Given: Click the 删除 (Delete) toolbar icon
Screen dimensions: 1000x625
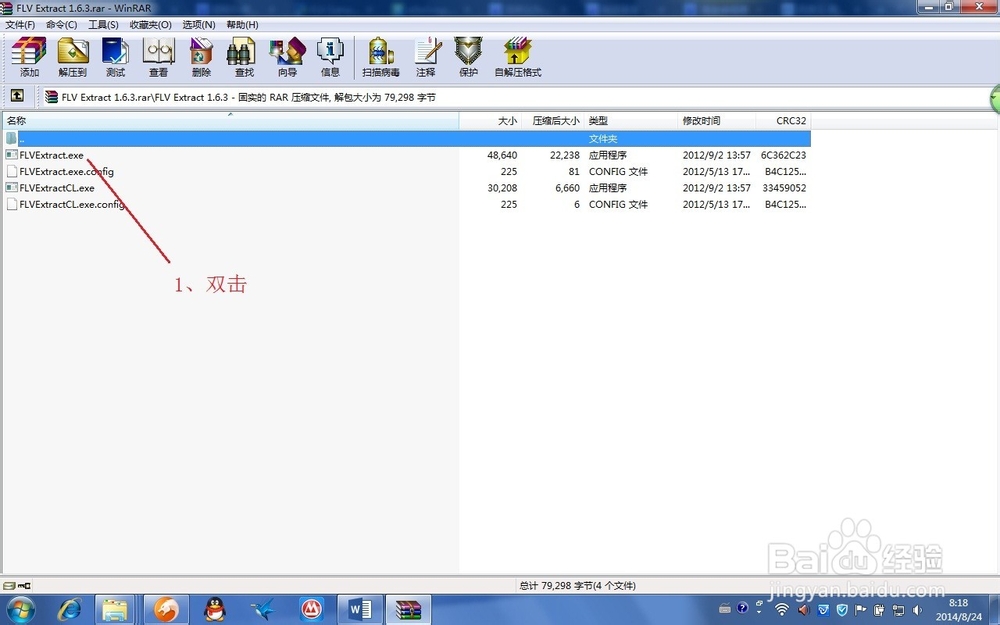Looking at the screenshot, I should click(x=202, y=57).
